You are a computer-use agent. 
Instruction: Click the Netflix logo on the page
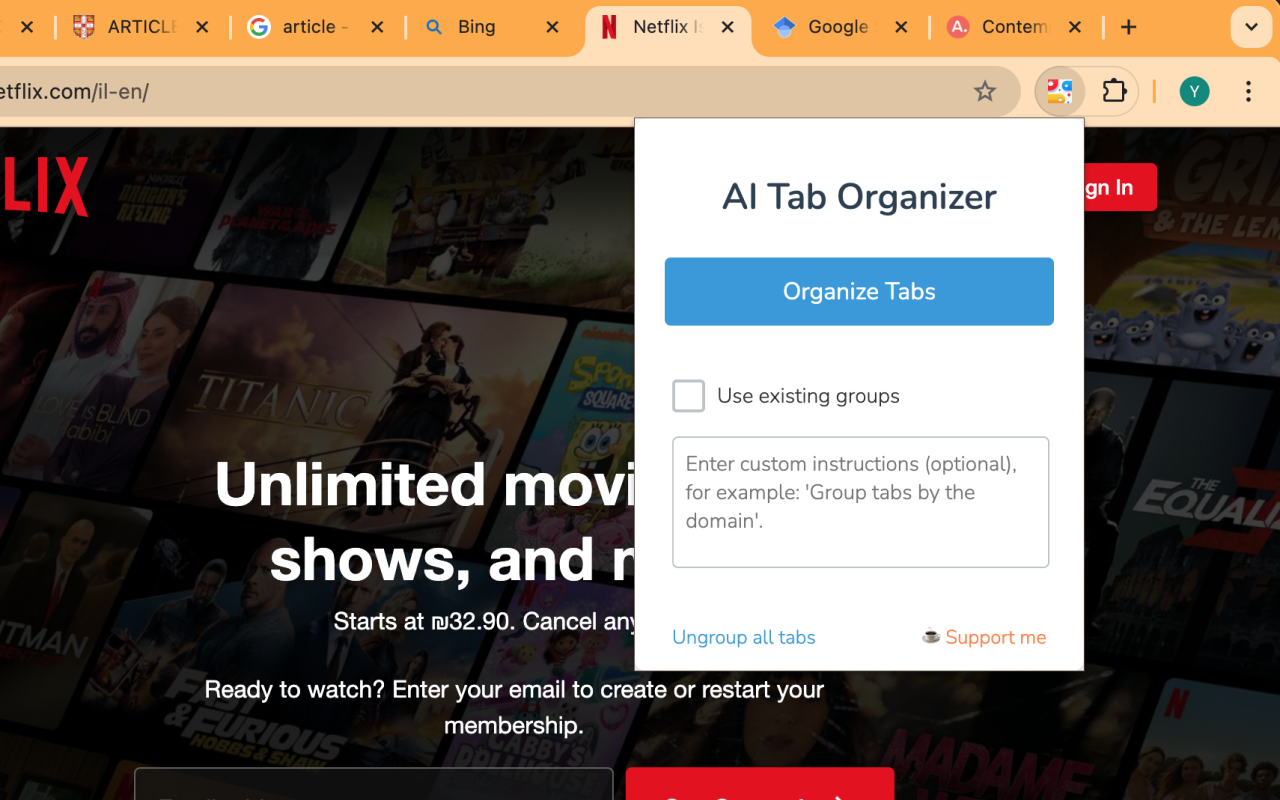44,186
